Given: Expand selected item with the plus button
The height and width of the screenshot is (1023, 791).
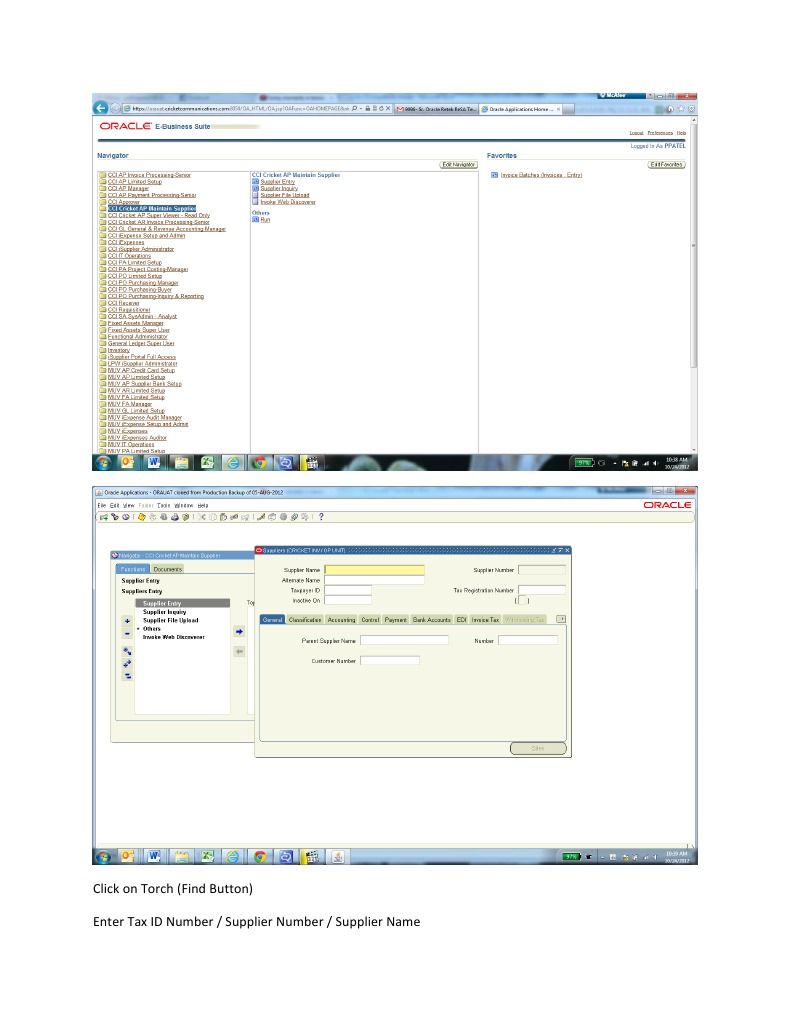Looking at the screenshot, I should (x=127, y=621).
